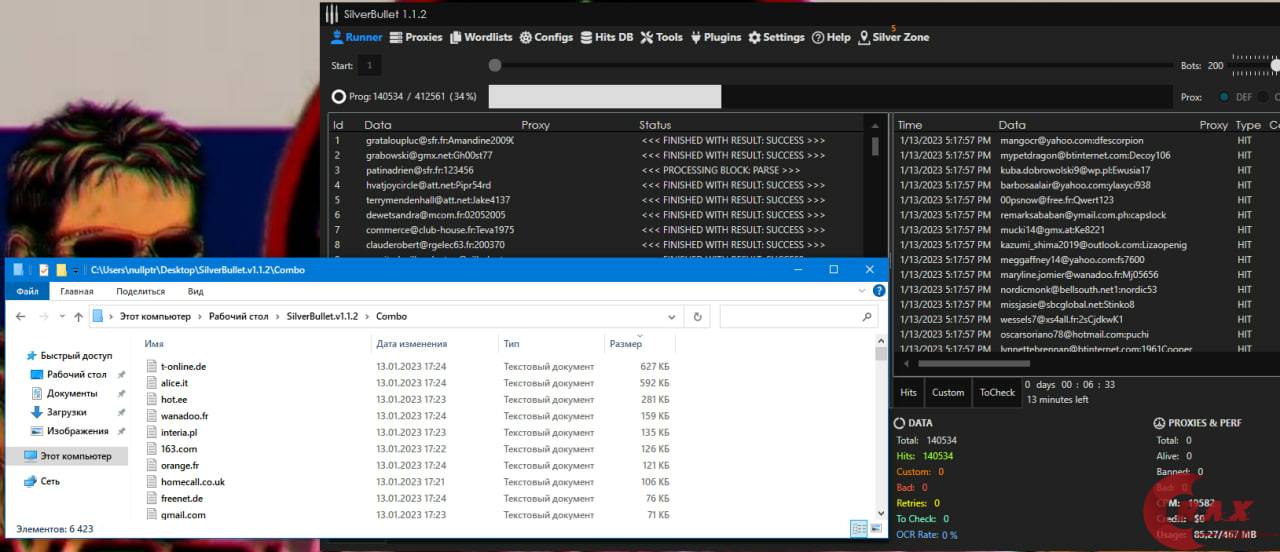Image resolution: width=1280 pixels, height=552 pixels.
Task: Click the Start position slider handle
Action: [x=495, y=66]
